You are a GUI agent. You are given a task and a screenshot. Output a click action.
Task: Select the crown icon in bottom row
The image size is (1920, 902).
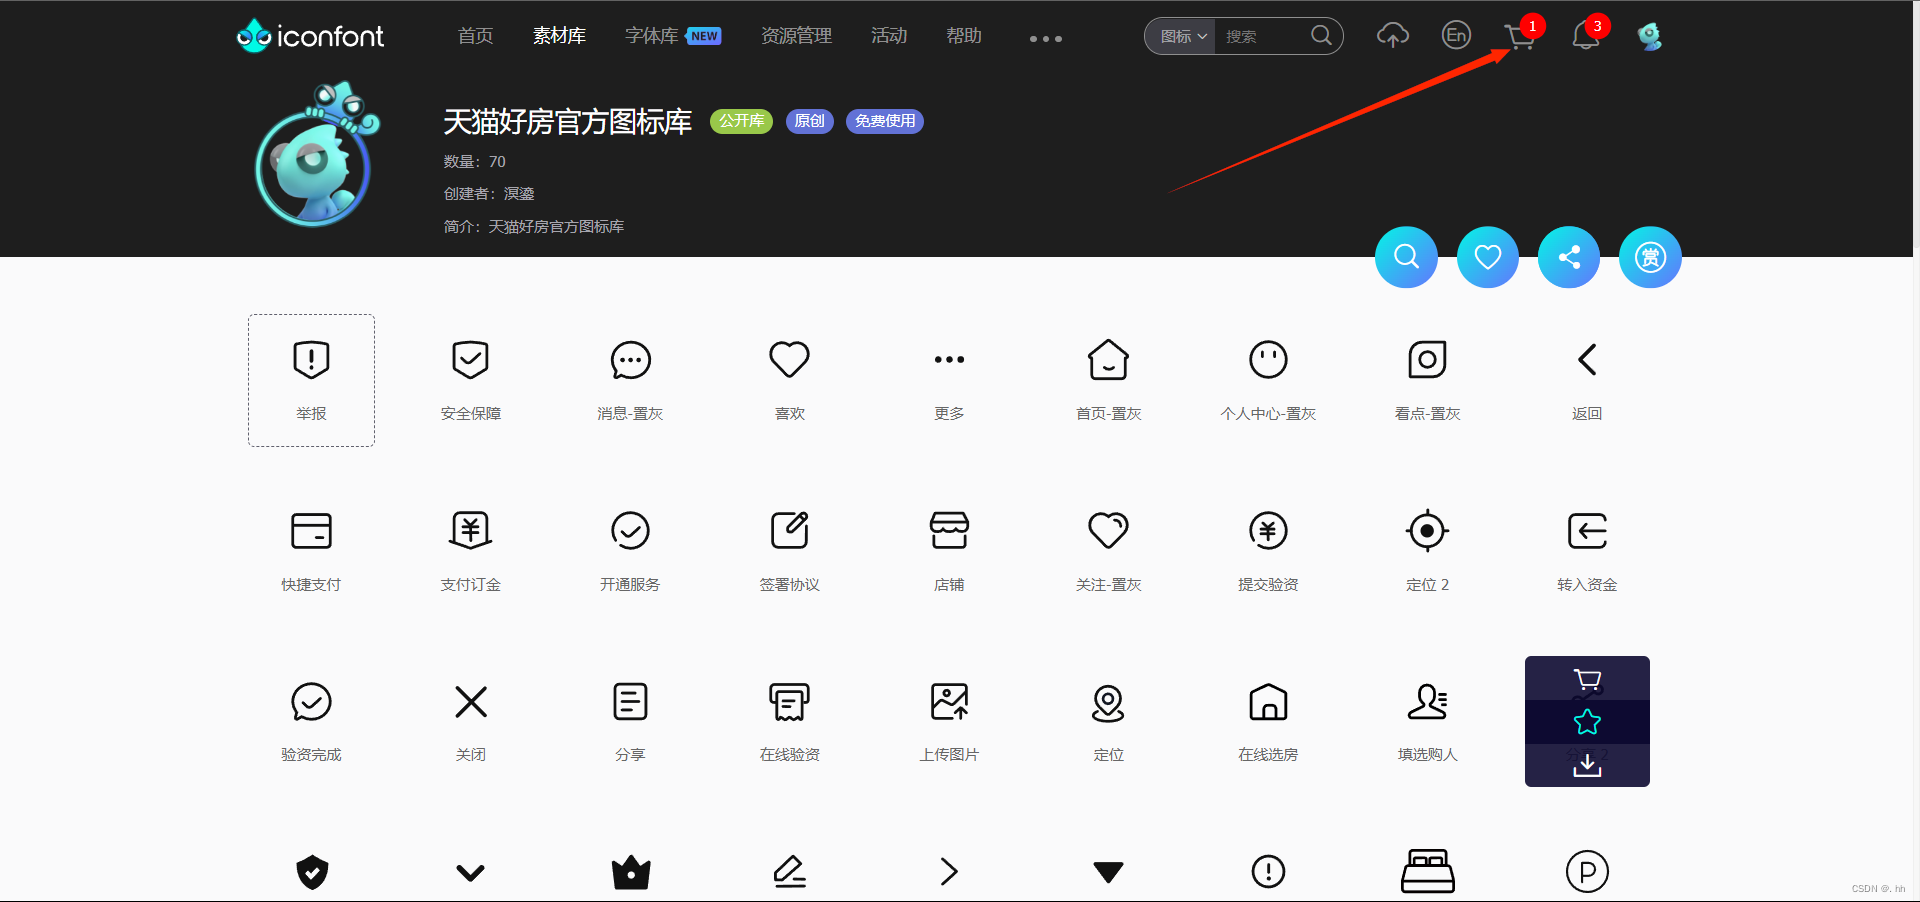pos(631,873)
